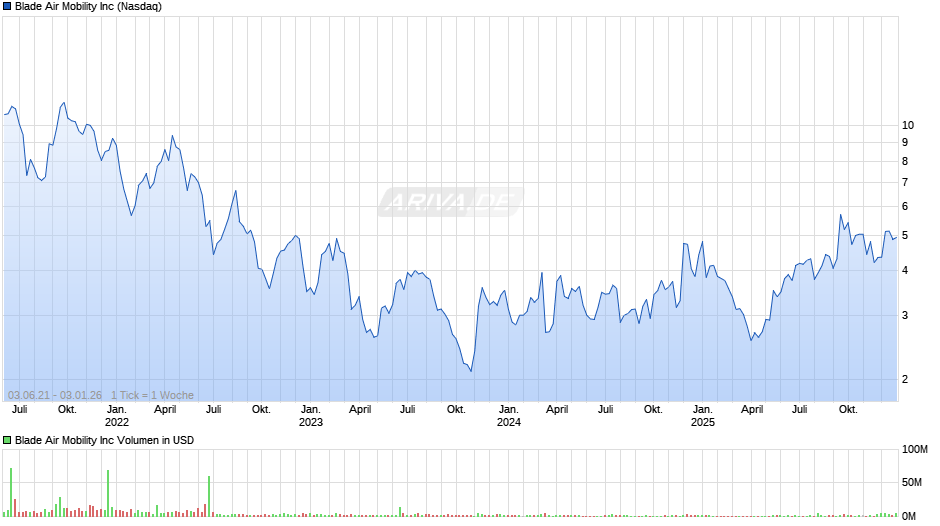Viewport: 940px width, 526px height.
Task: Click the 'Okt.' label before Jan. 2024
Action: pos(456,409)
